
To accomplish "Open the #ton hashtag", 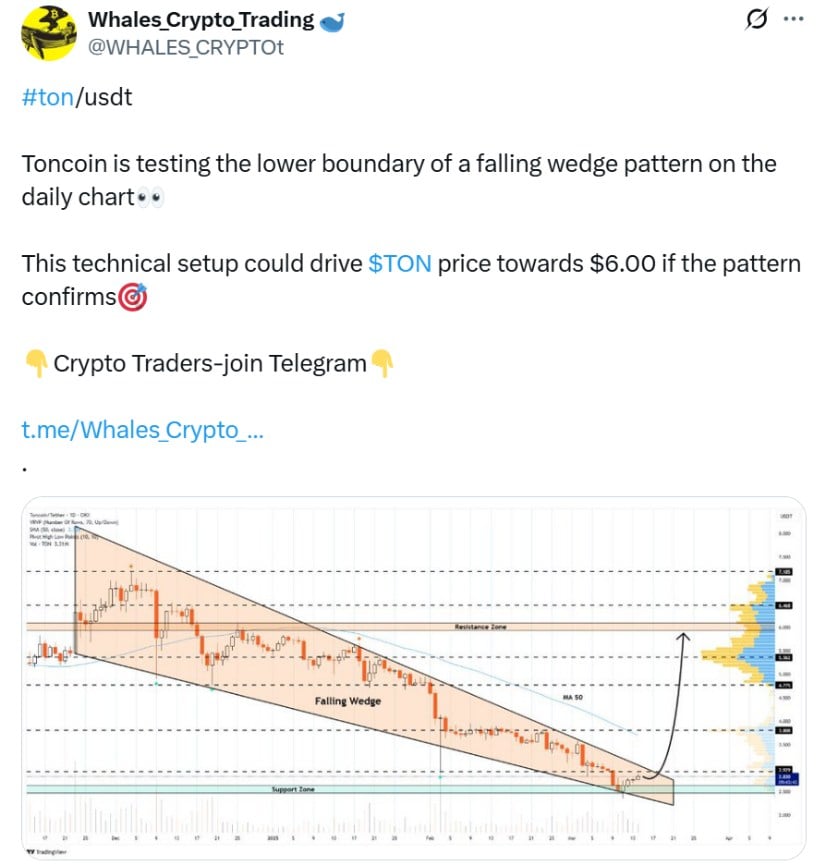I will tap(46, 98).
